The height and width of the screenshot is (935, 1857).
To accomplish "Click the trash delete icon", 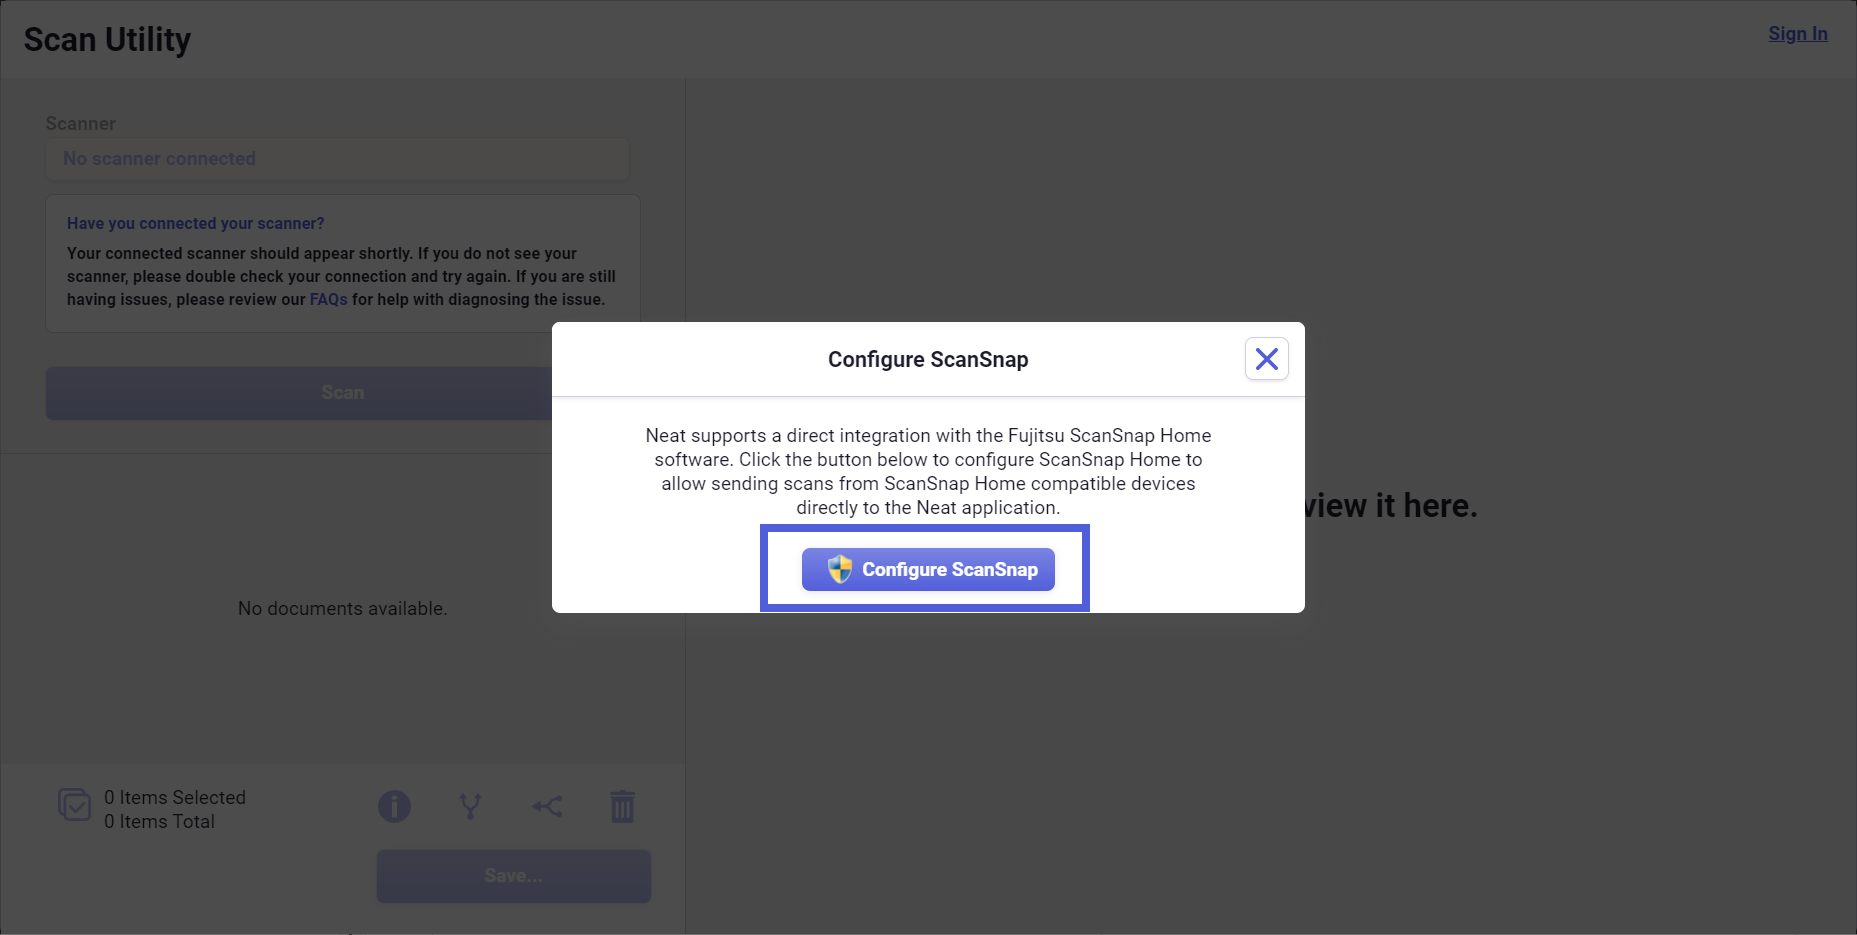I will coord(622,806).
